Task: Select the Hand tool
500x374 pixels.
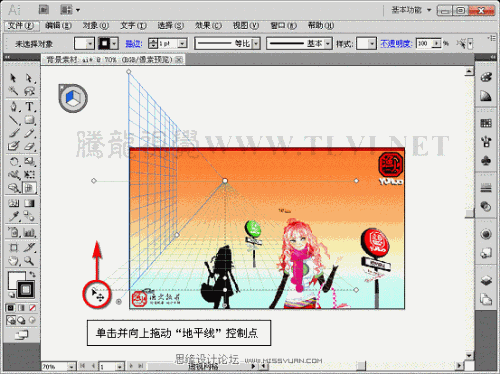Action: [x=13, y=261]
